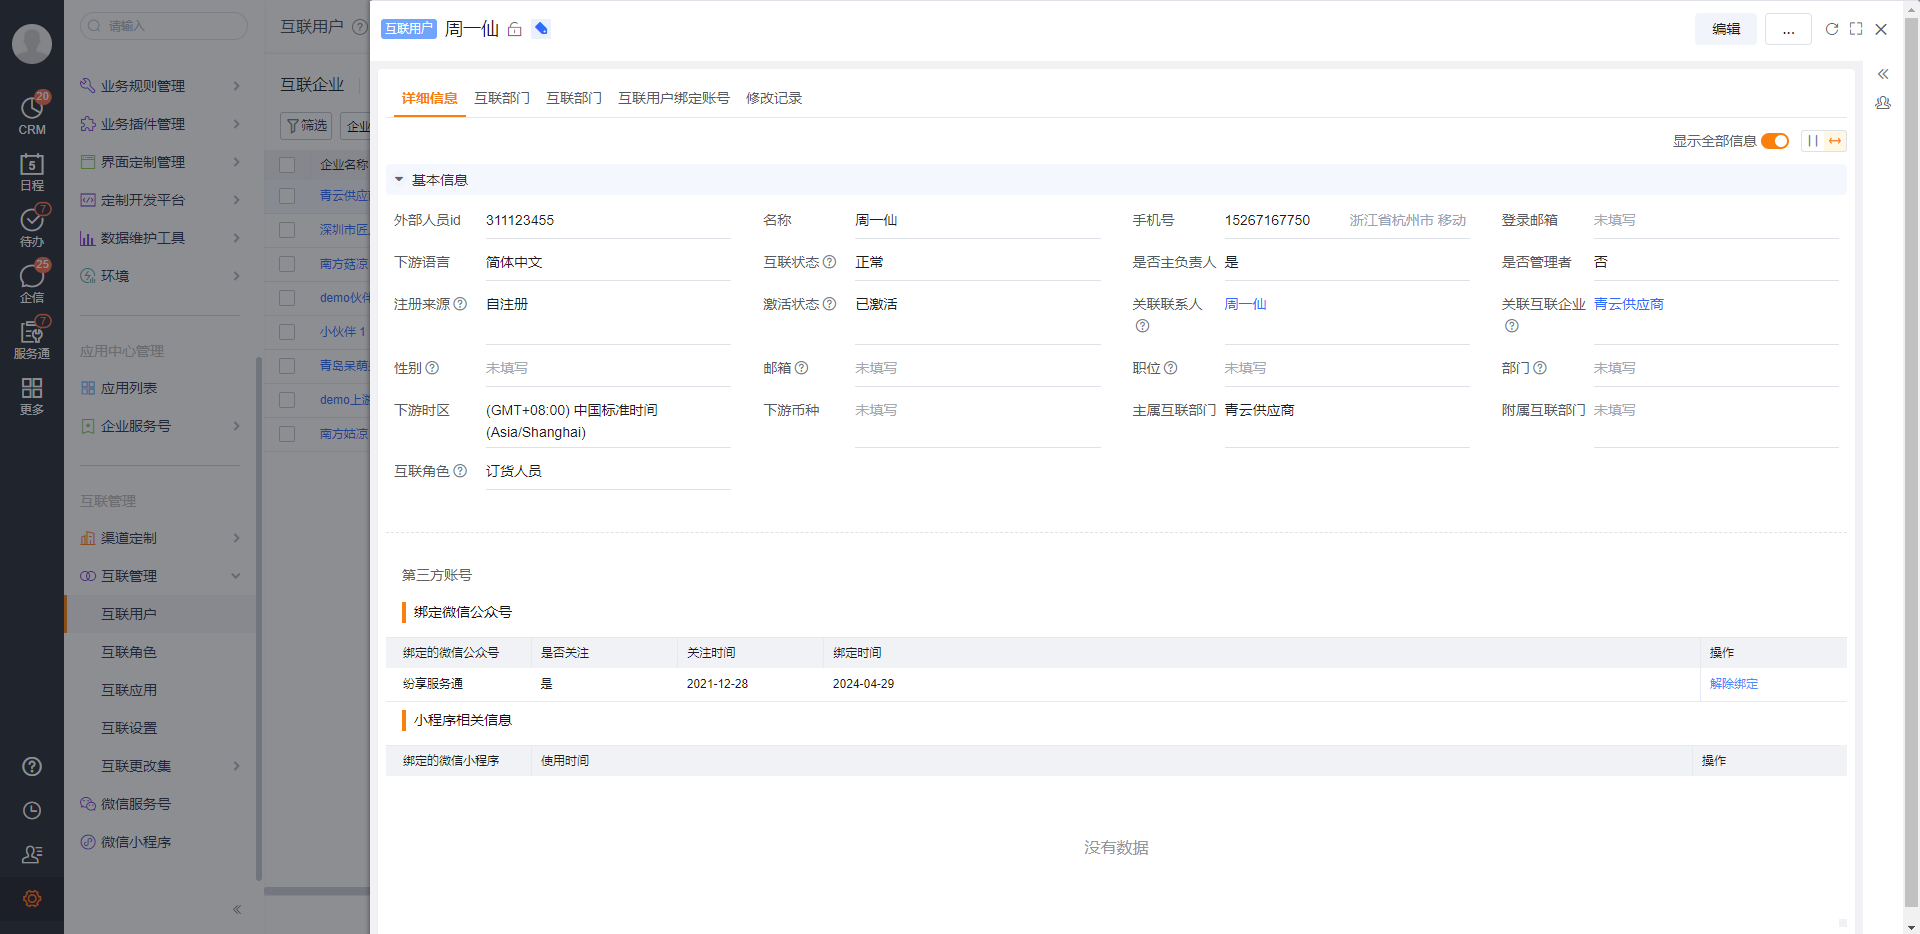Open 互联角色 in the left menu
The width and height of the screenshot is (1920, 934).
tap(129, 652)
